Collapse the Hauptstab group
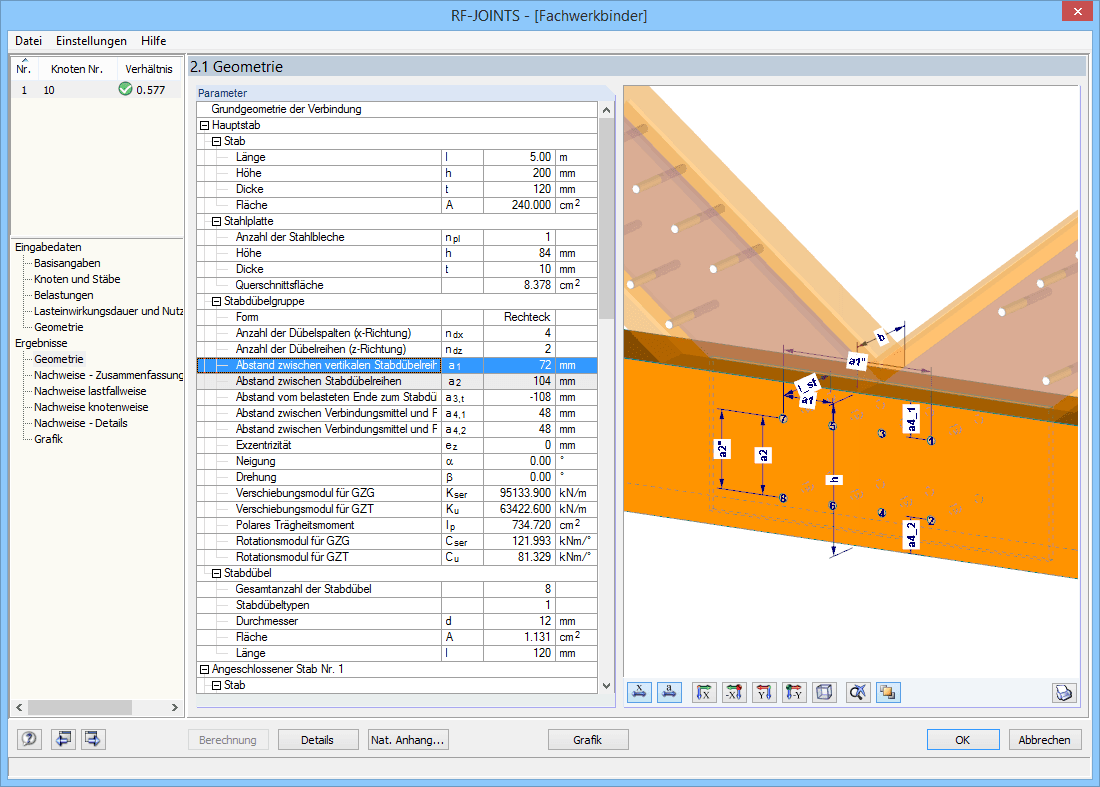This screenshot has height=787, width=1100. [205, 126]
